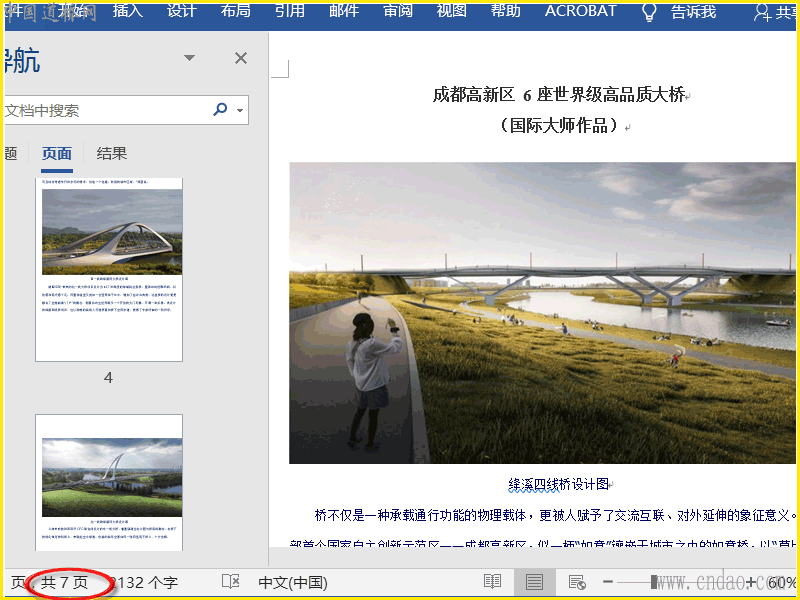Viewport: 800px width, 600px height.
Task: Open the 插入 ribbon tab
Action: point(128,10)
